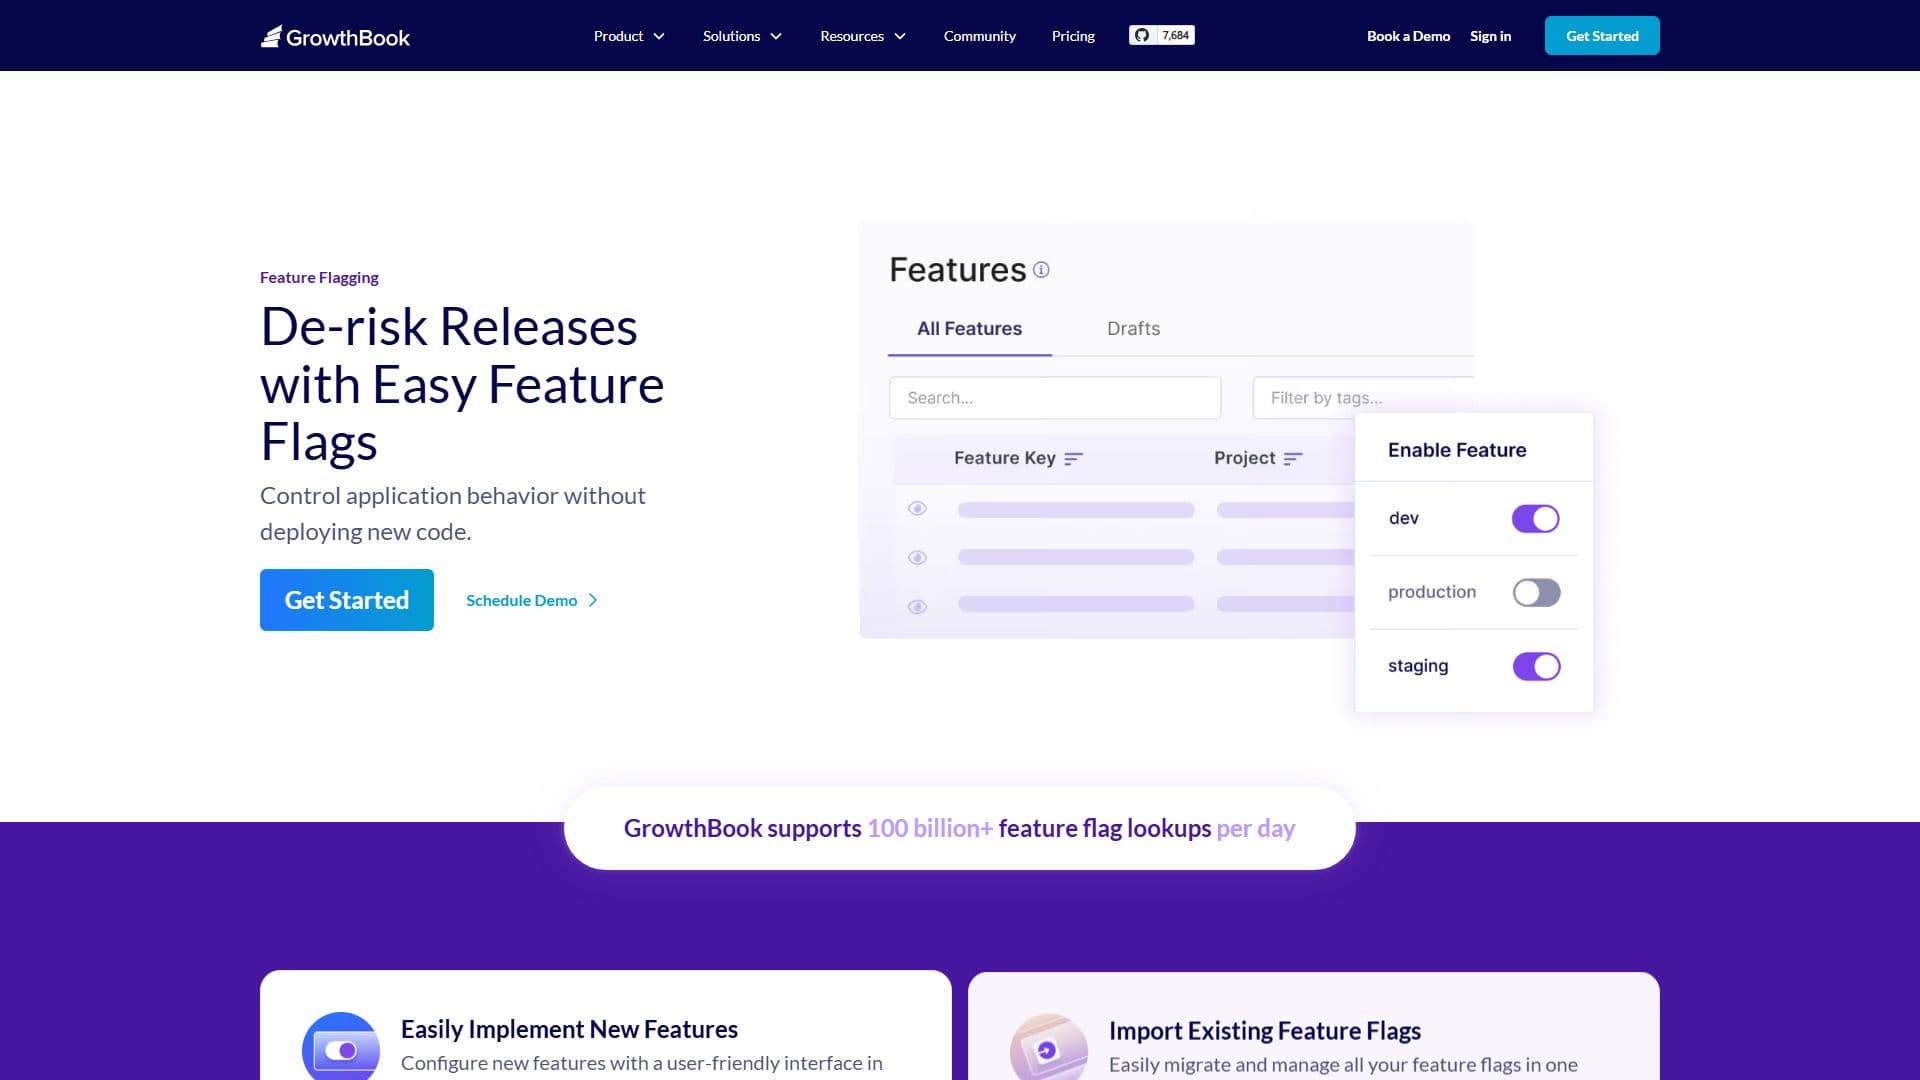Open the Community page

click(980, 36)
